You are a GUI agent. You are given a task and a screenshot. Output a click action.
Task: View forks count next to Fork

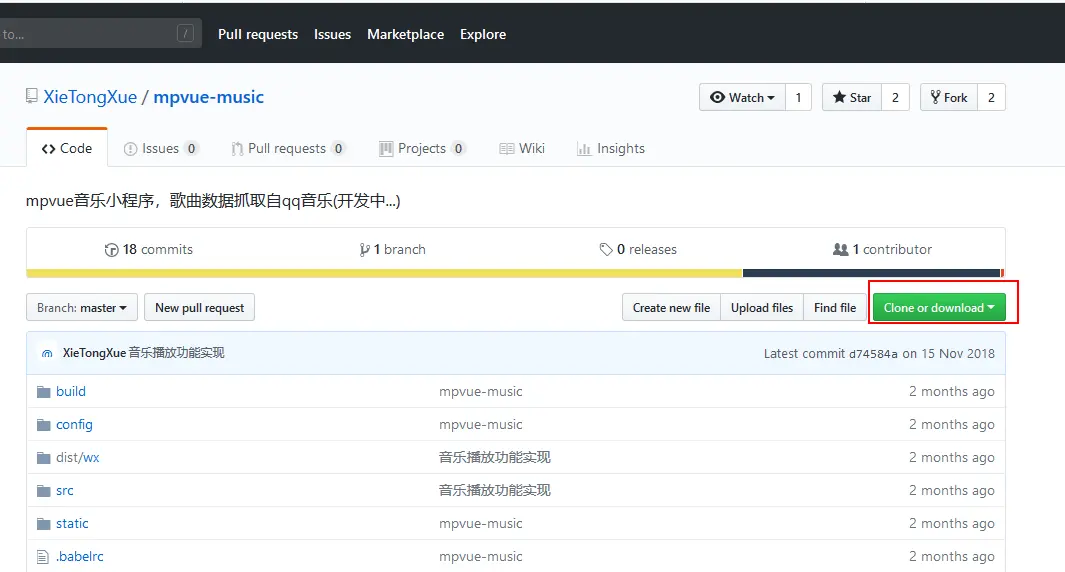[991, 97]
